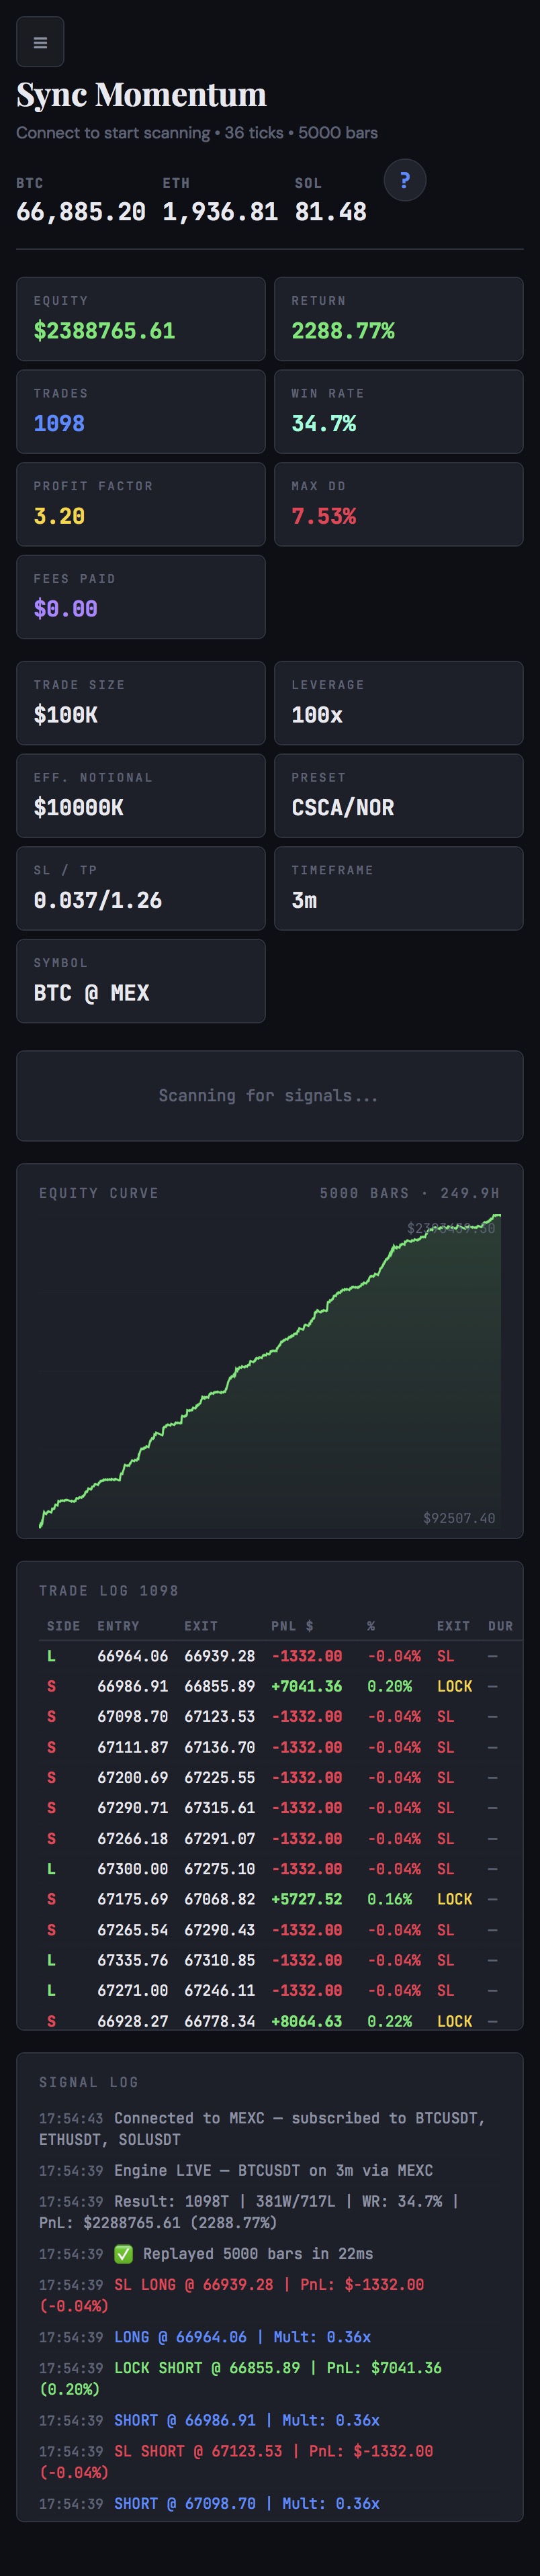
Task: Click the MAX DD stat card
Action: tap(398, 505)
